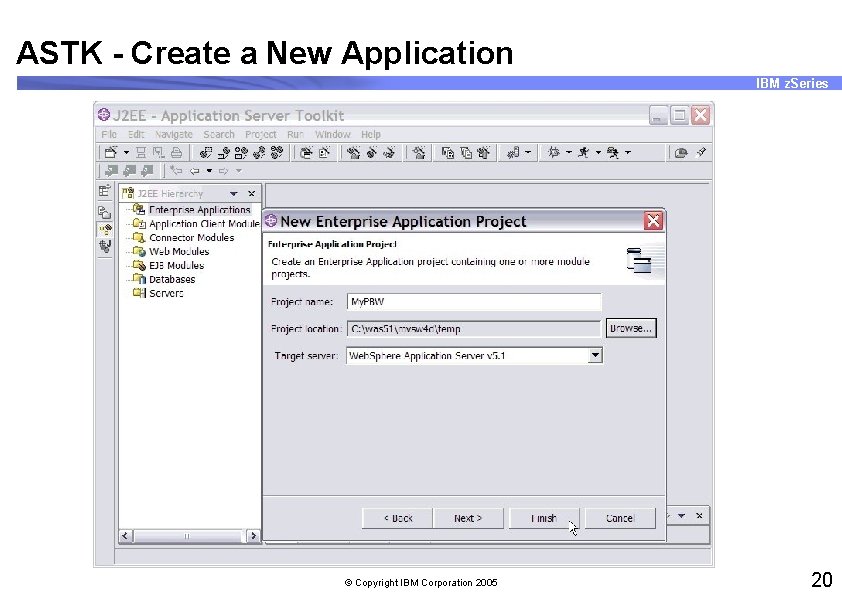The width and height of the screenshot is (842, 592).
Task: Select Connector Modules in the tree
Action: (191, 238)
